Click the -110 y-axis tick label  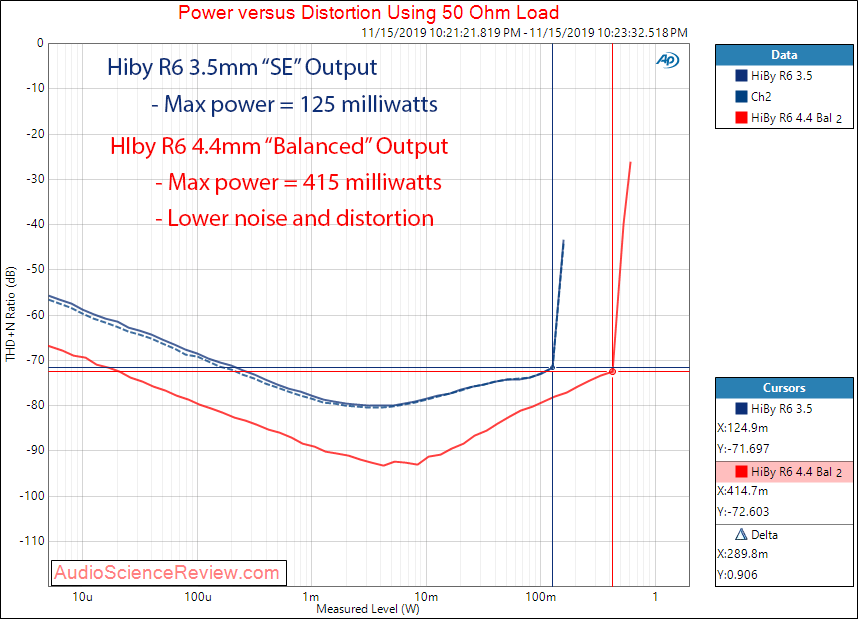tap(32, 541)
